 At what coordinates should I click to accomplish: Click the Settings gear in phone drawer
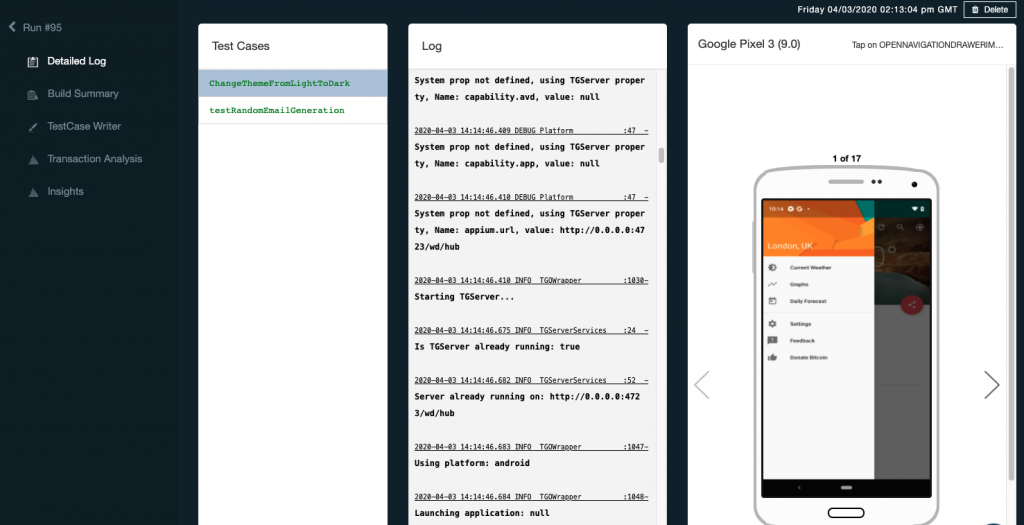(772, 324)
